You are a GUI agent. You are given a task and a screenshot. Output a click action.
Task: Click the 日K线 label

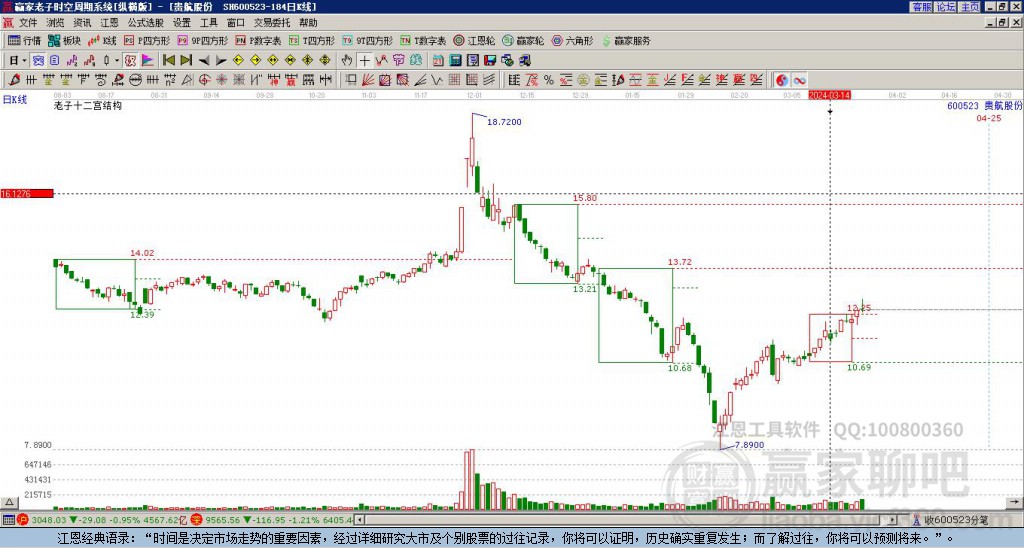click(x=15, y=100)
